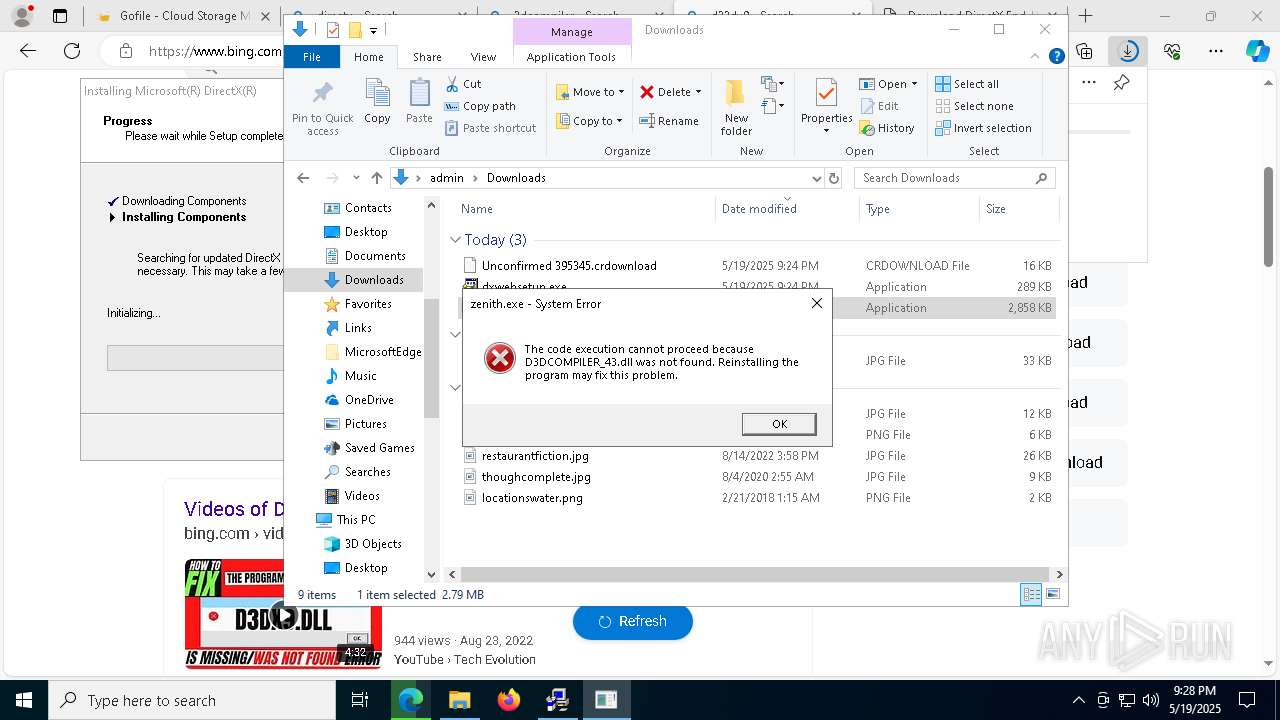Click Select all in the ribbon
The width and height of the screenshot is (1280, 720).
click(x=967, y=84)
